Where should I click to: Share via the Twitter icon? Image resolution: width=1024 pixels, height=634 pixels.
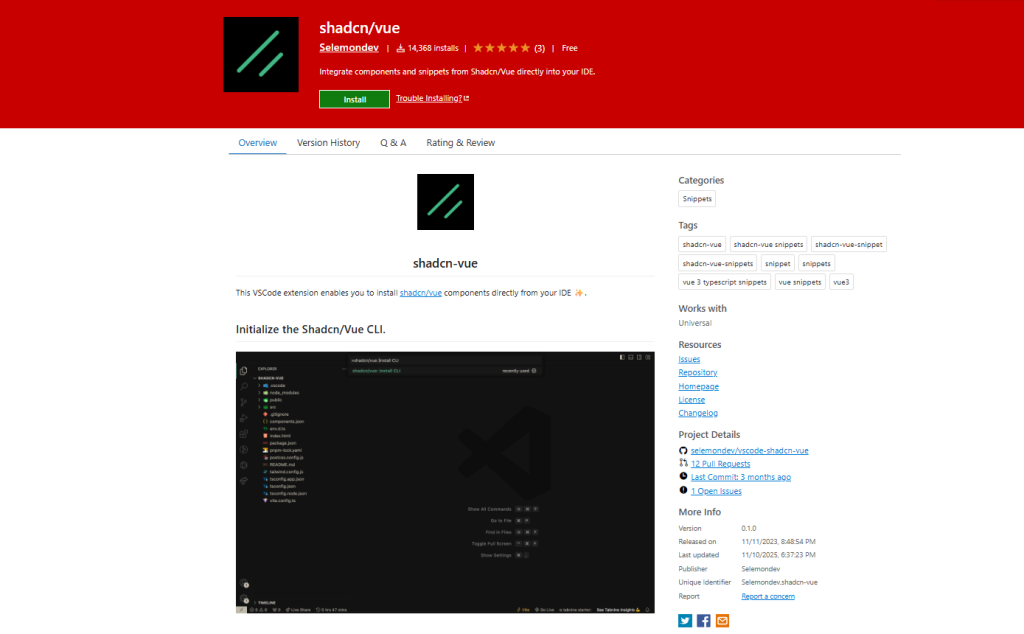pos(684,620)
